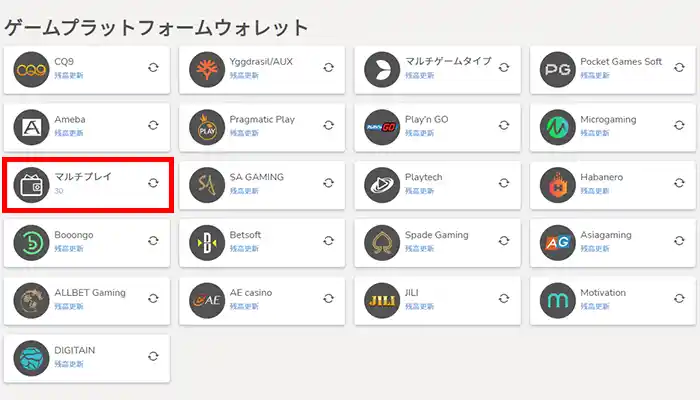Click 残高更新 link under Betsoft
Viewport: 700px width, 400px height.
(243, 249)
